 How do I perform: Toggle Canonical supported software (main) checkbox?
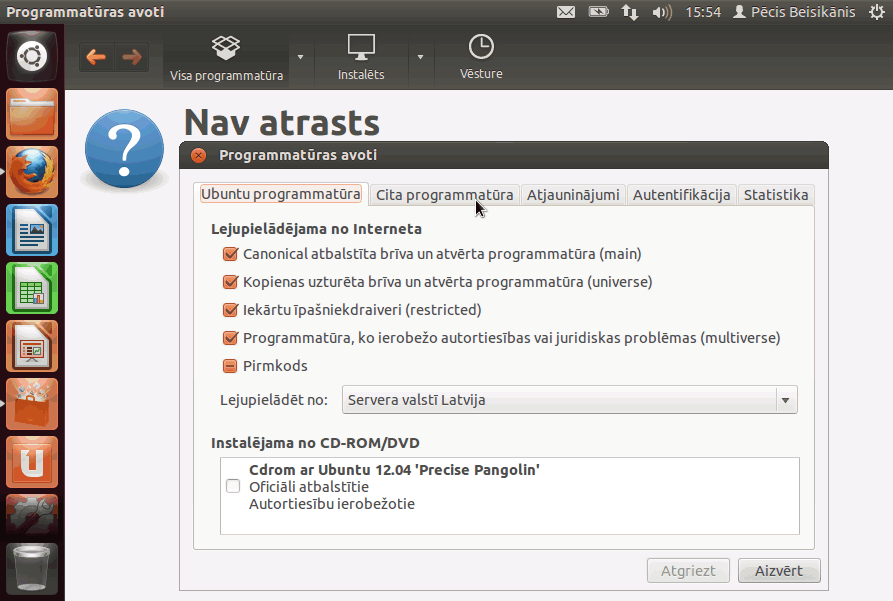tap(230, 254)
